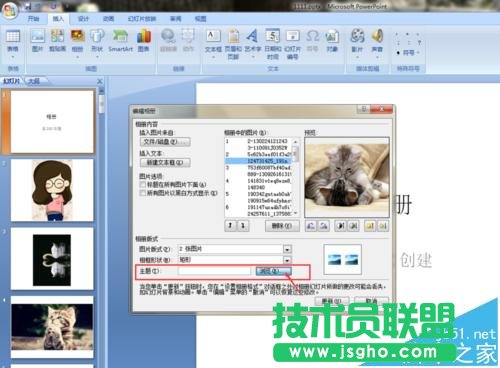Viewport: 500px width, 368px height.
Task: Move selected album picture down
Action: coord(243,226)
